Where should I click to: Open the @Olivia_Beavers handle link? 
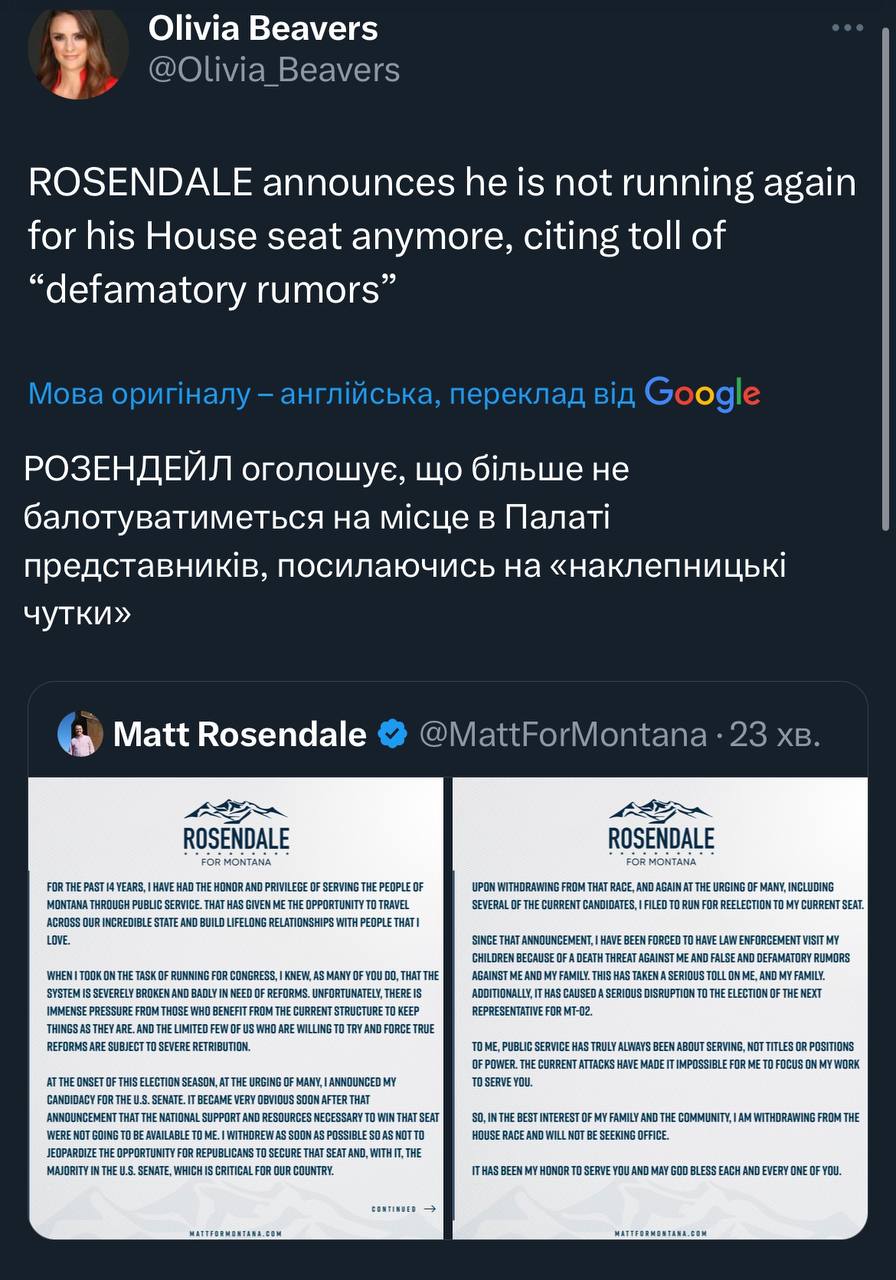pyautogui.click(x=273, y=70)
